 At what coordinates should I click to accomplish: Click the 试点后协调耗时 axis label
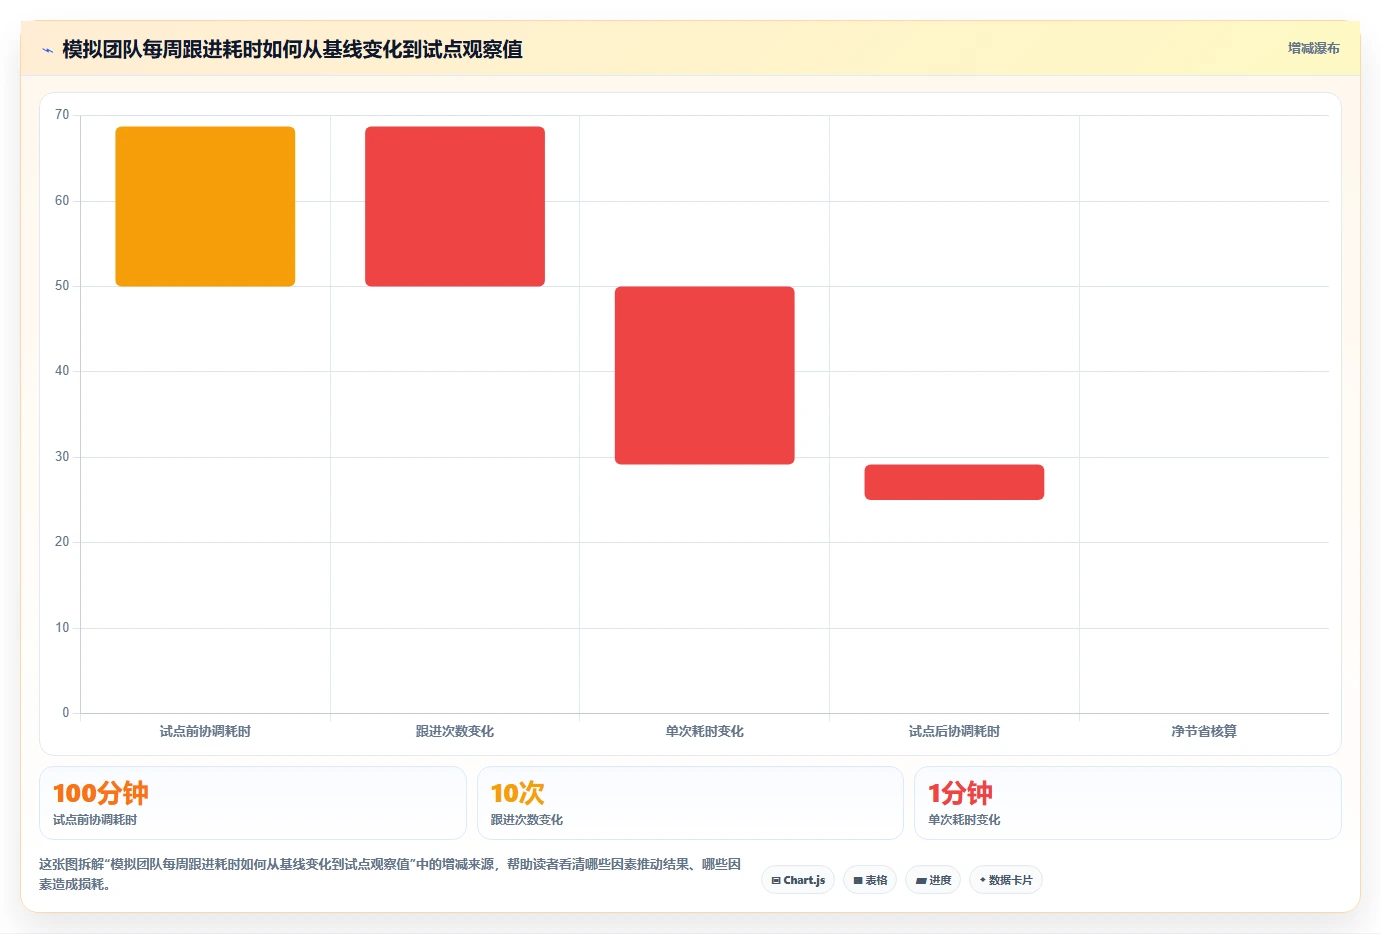pyautogui.click(x=954, y=731)
